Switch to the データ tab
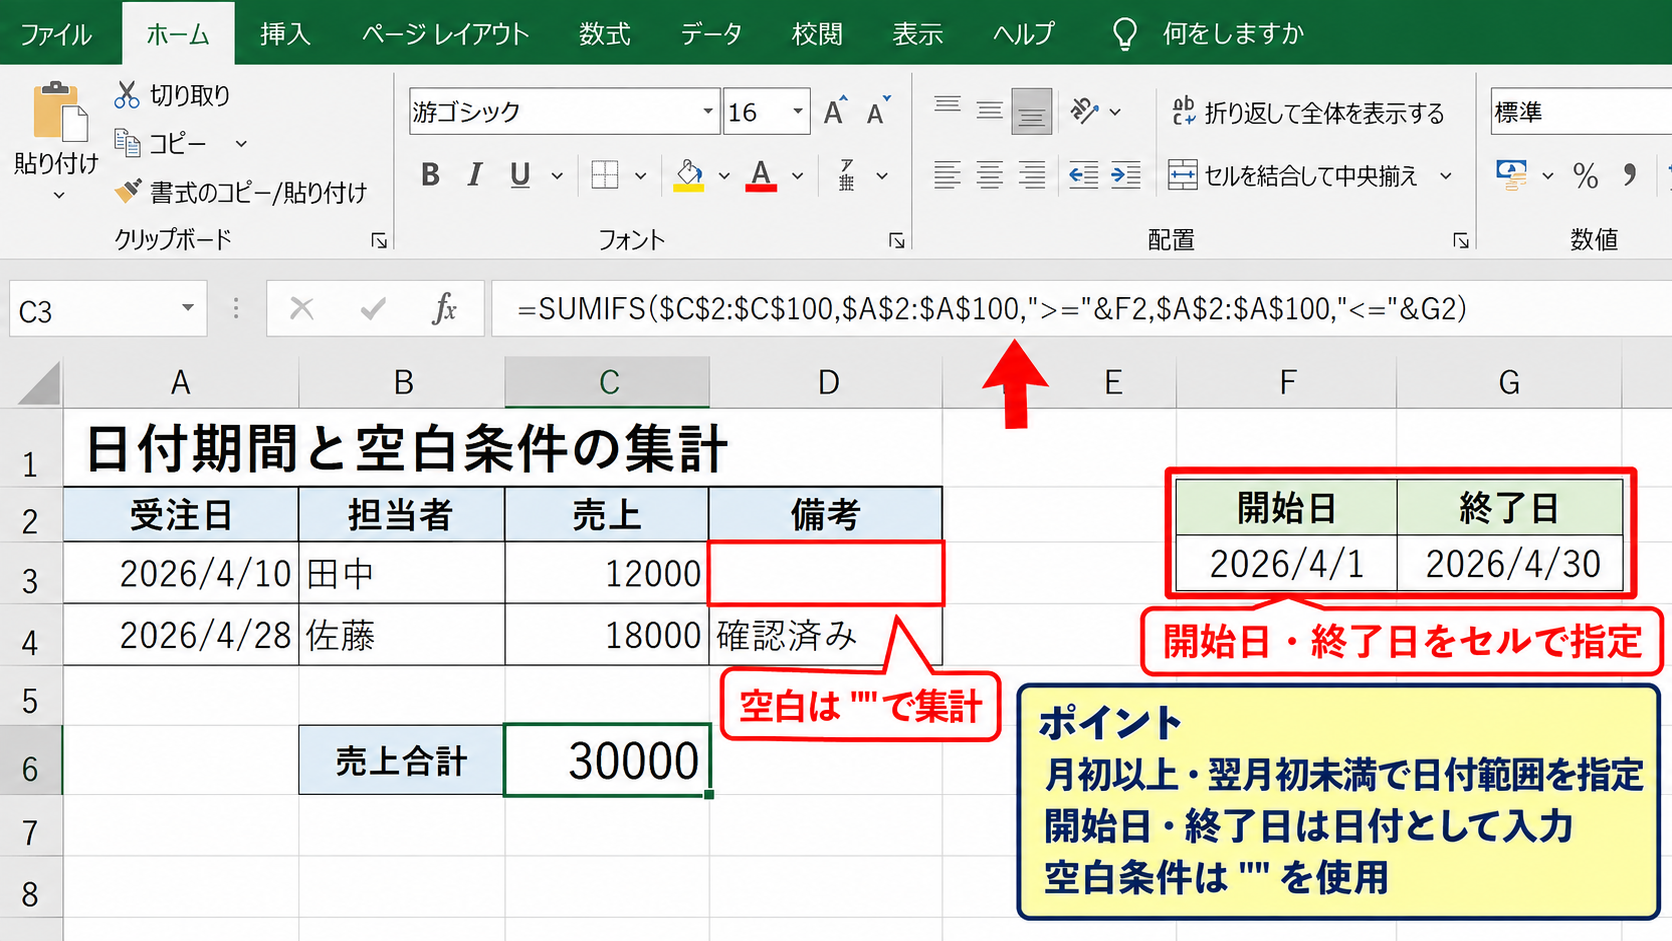The height and width of the screenshot is (941, 1672). [711, 34]
